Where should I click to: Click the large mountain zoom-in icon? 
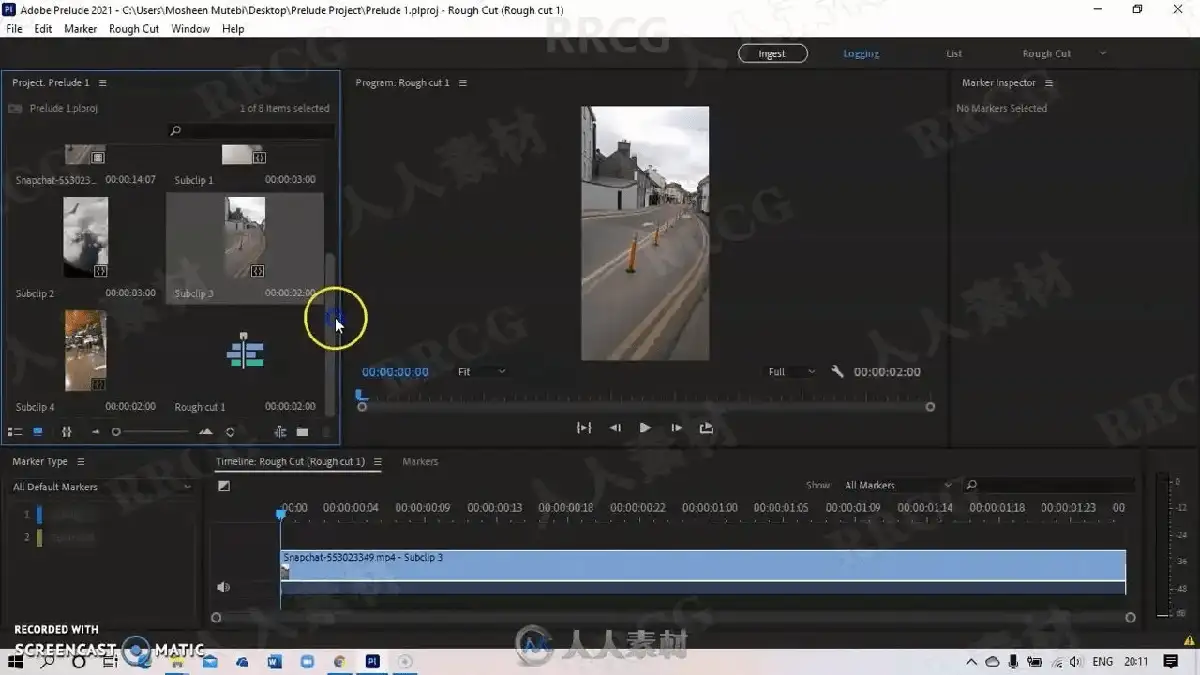(206, 432)
